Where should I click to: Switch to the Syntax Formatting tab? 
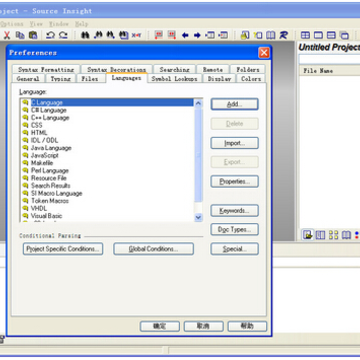(x=46, y=69)
